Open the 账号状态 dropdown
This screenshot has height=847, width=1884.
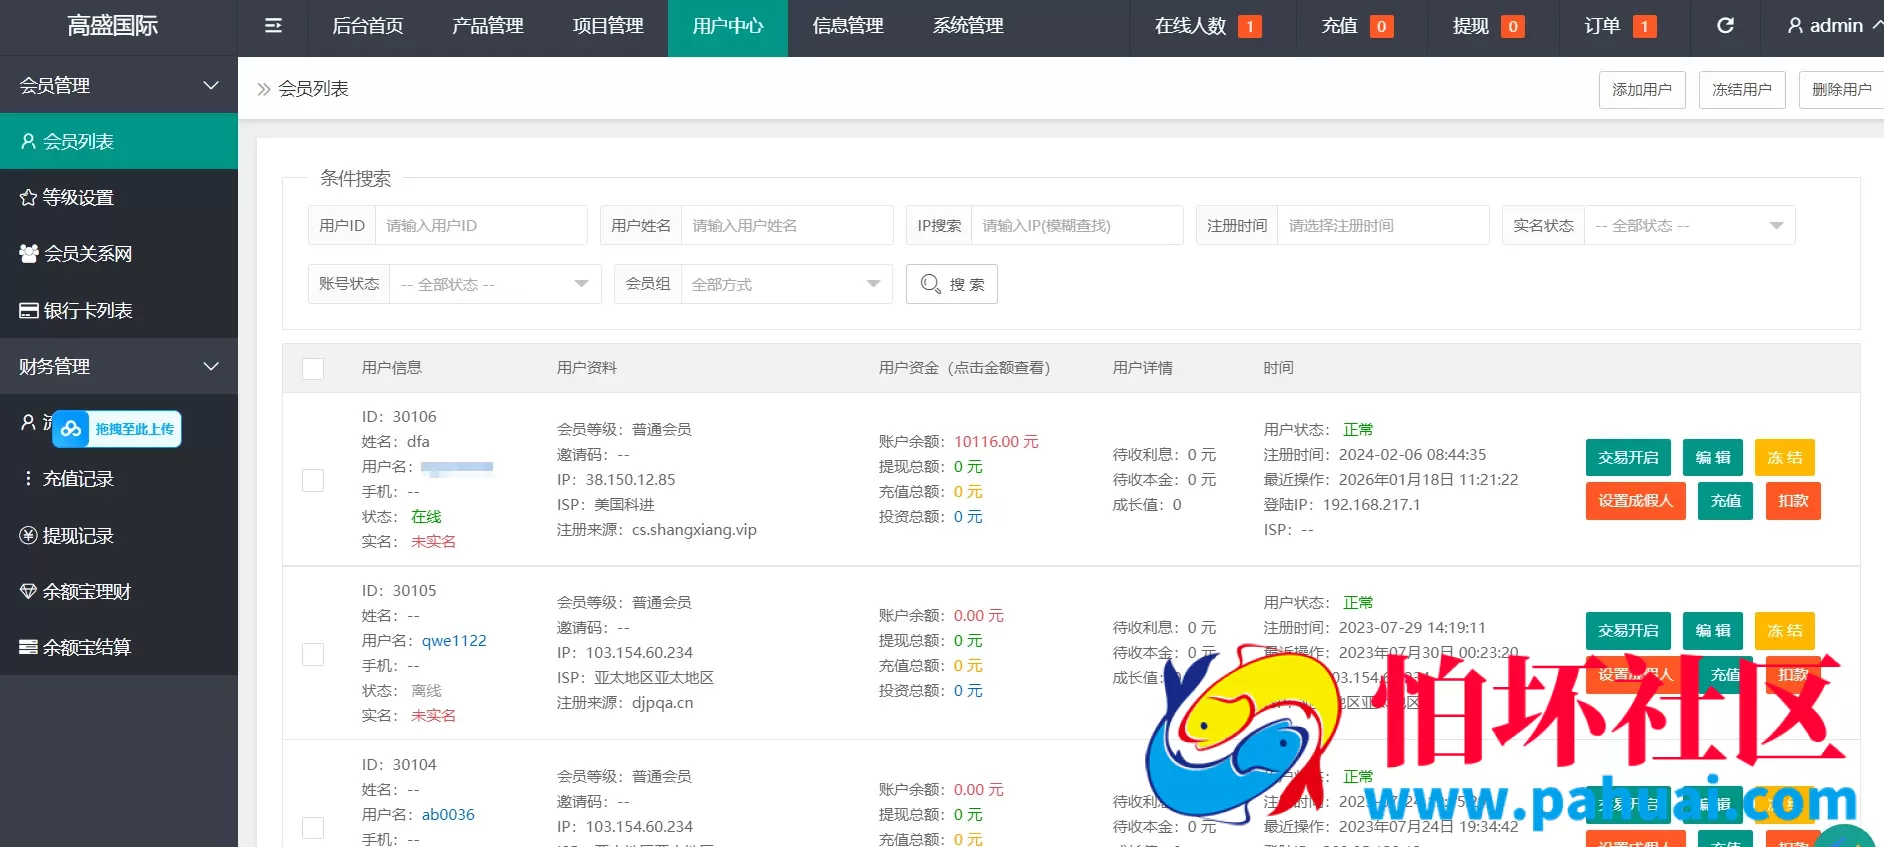tap(495, 284)
